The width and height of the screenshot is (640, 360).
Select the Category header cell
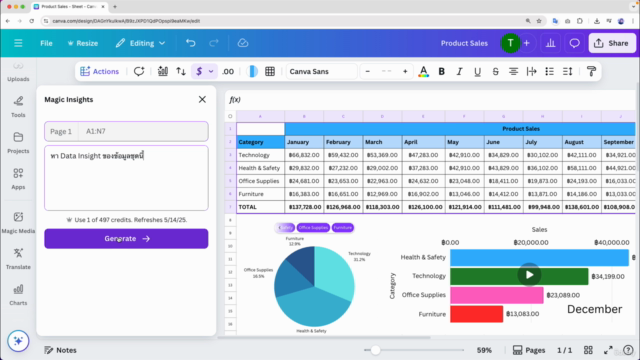point(260,142)
